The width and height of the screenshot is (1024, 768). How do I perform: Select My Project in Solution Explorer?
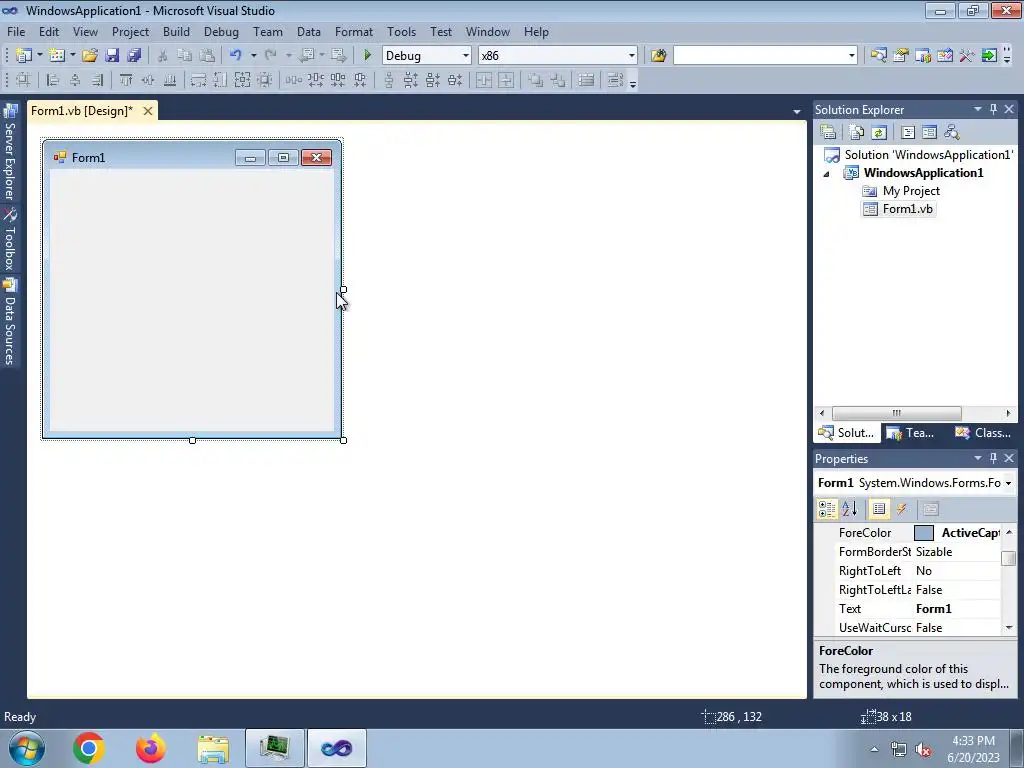click(x=901, y=191)
